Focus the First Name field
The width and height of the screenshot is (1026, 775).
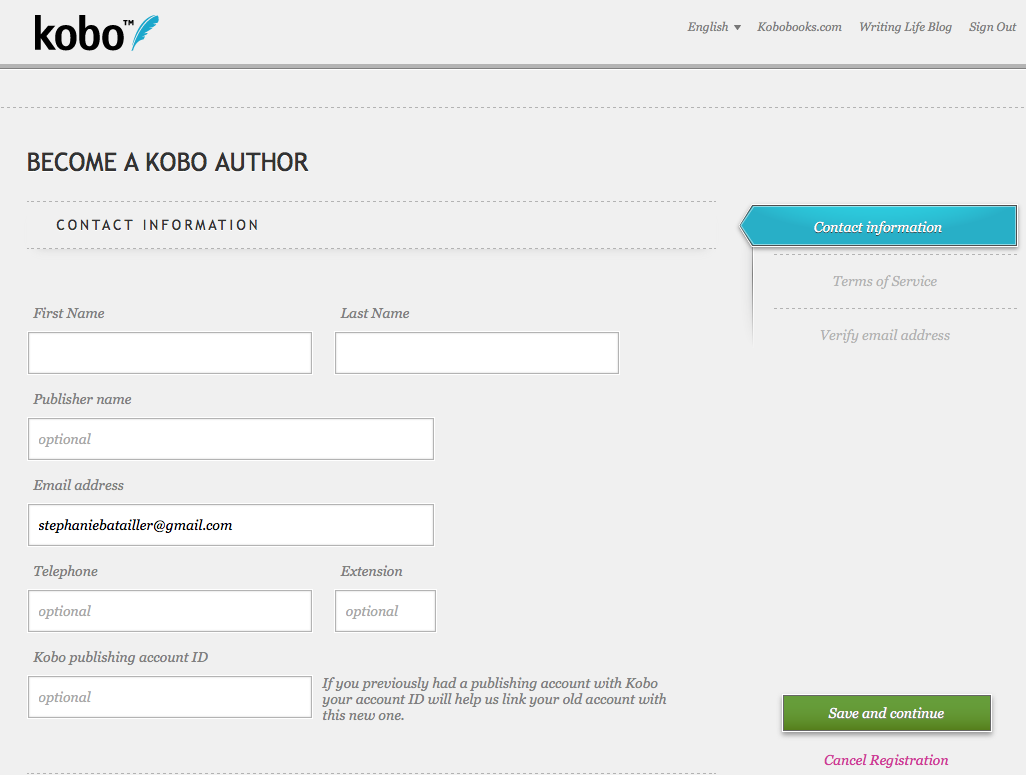point(170,353)
